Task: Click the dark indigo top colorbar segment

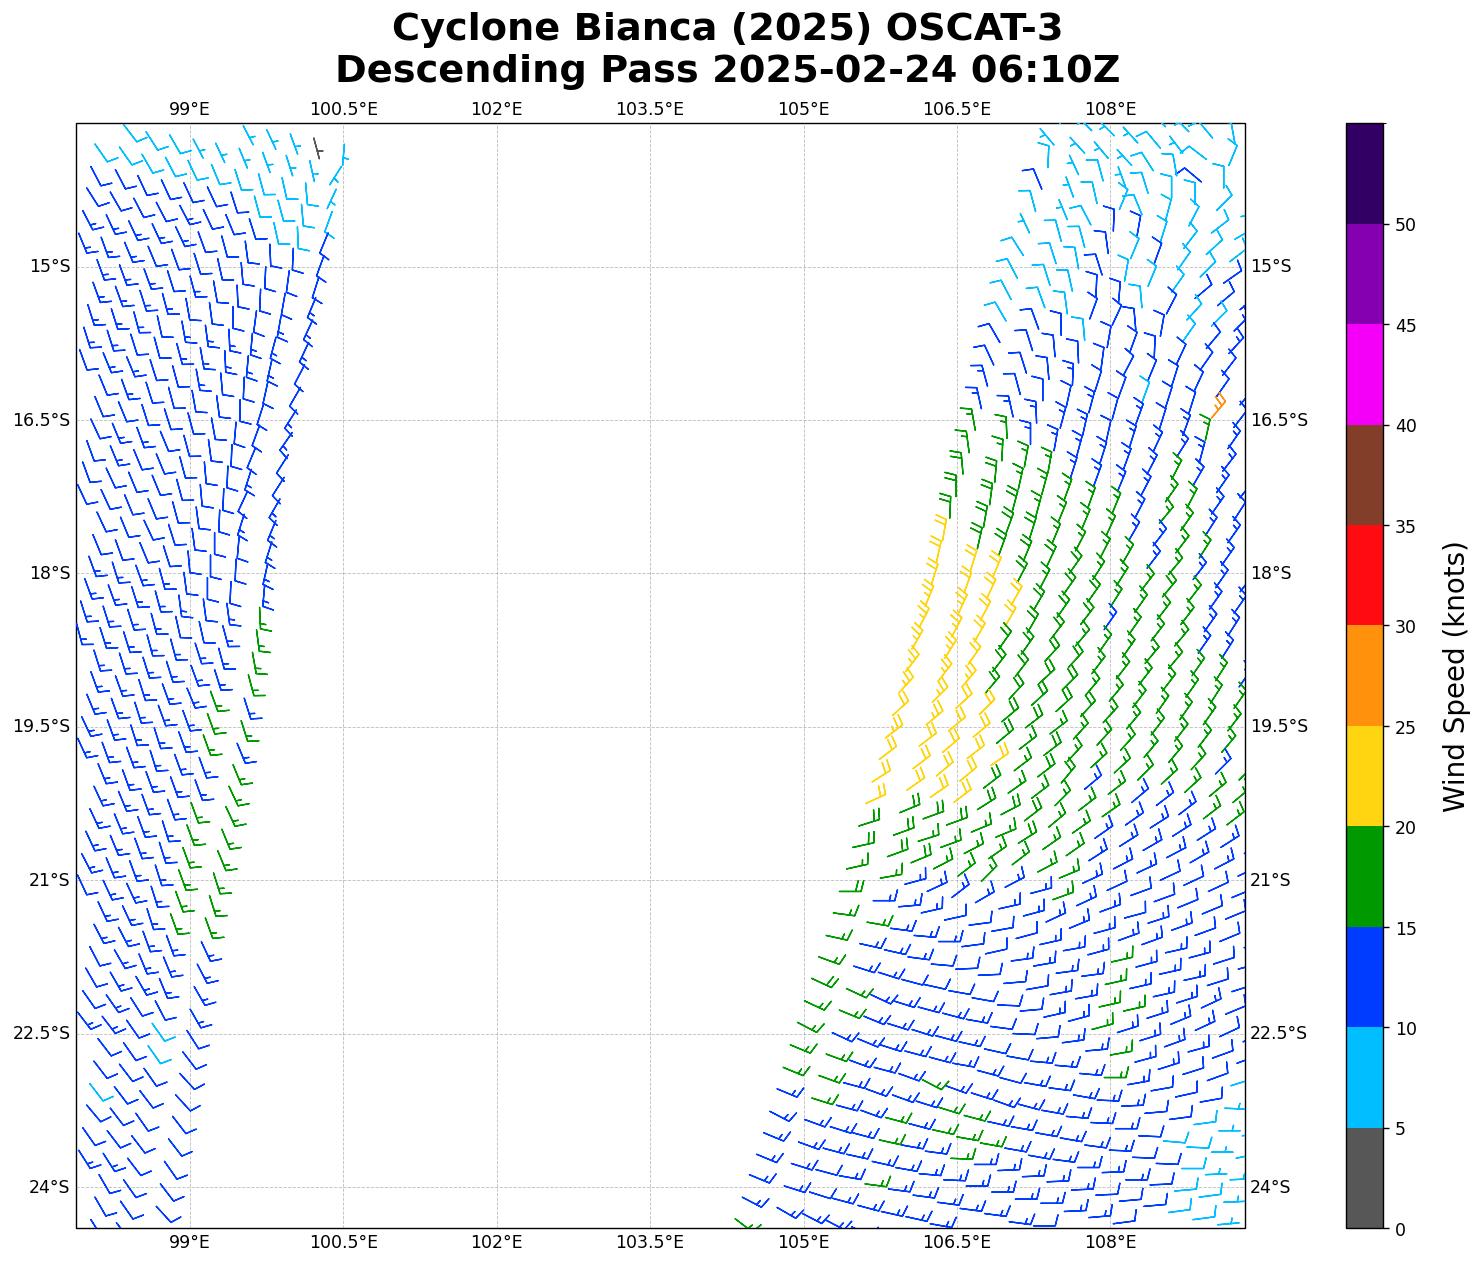Action: [x=1365, y=174]
